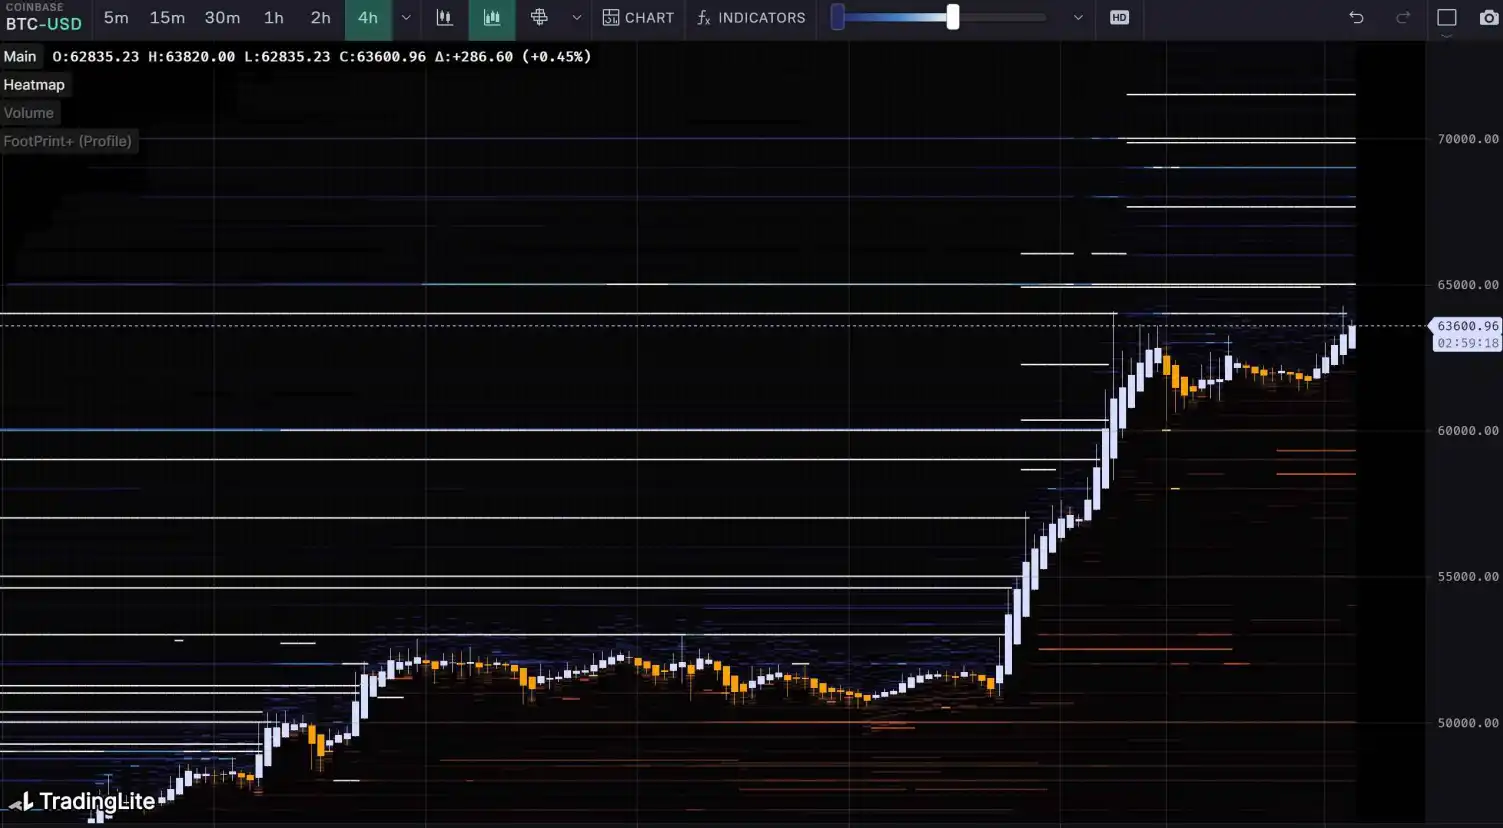Open the layout window square icon
This screenshot has height=828, width=1503.
click(x=1446, y=18)
